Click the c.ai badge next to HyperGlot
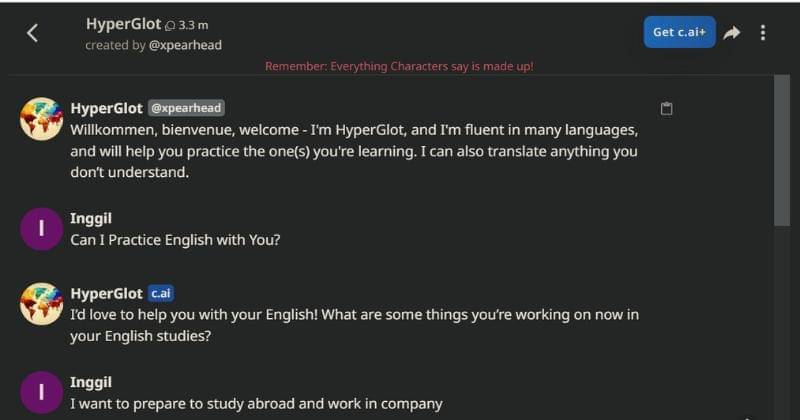 pos(161,293)
